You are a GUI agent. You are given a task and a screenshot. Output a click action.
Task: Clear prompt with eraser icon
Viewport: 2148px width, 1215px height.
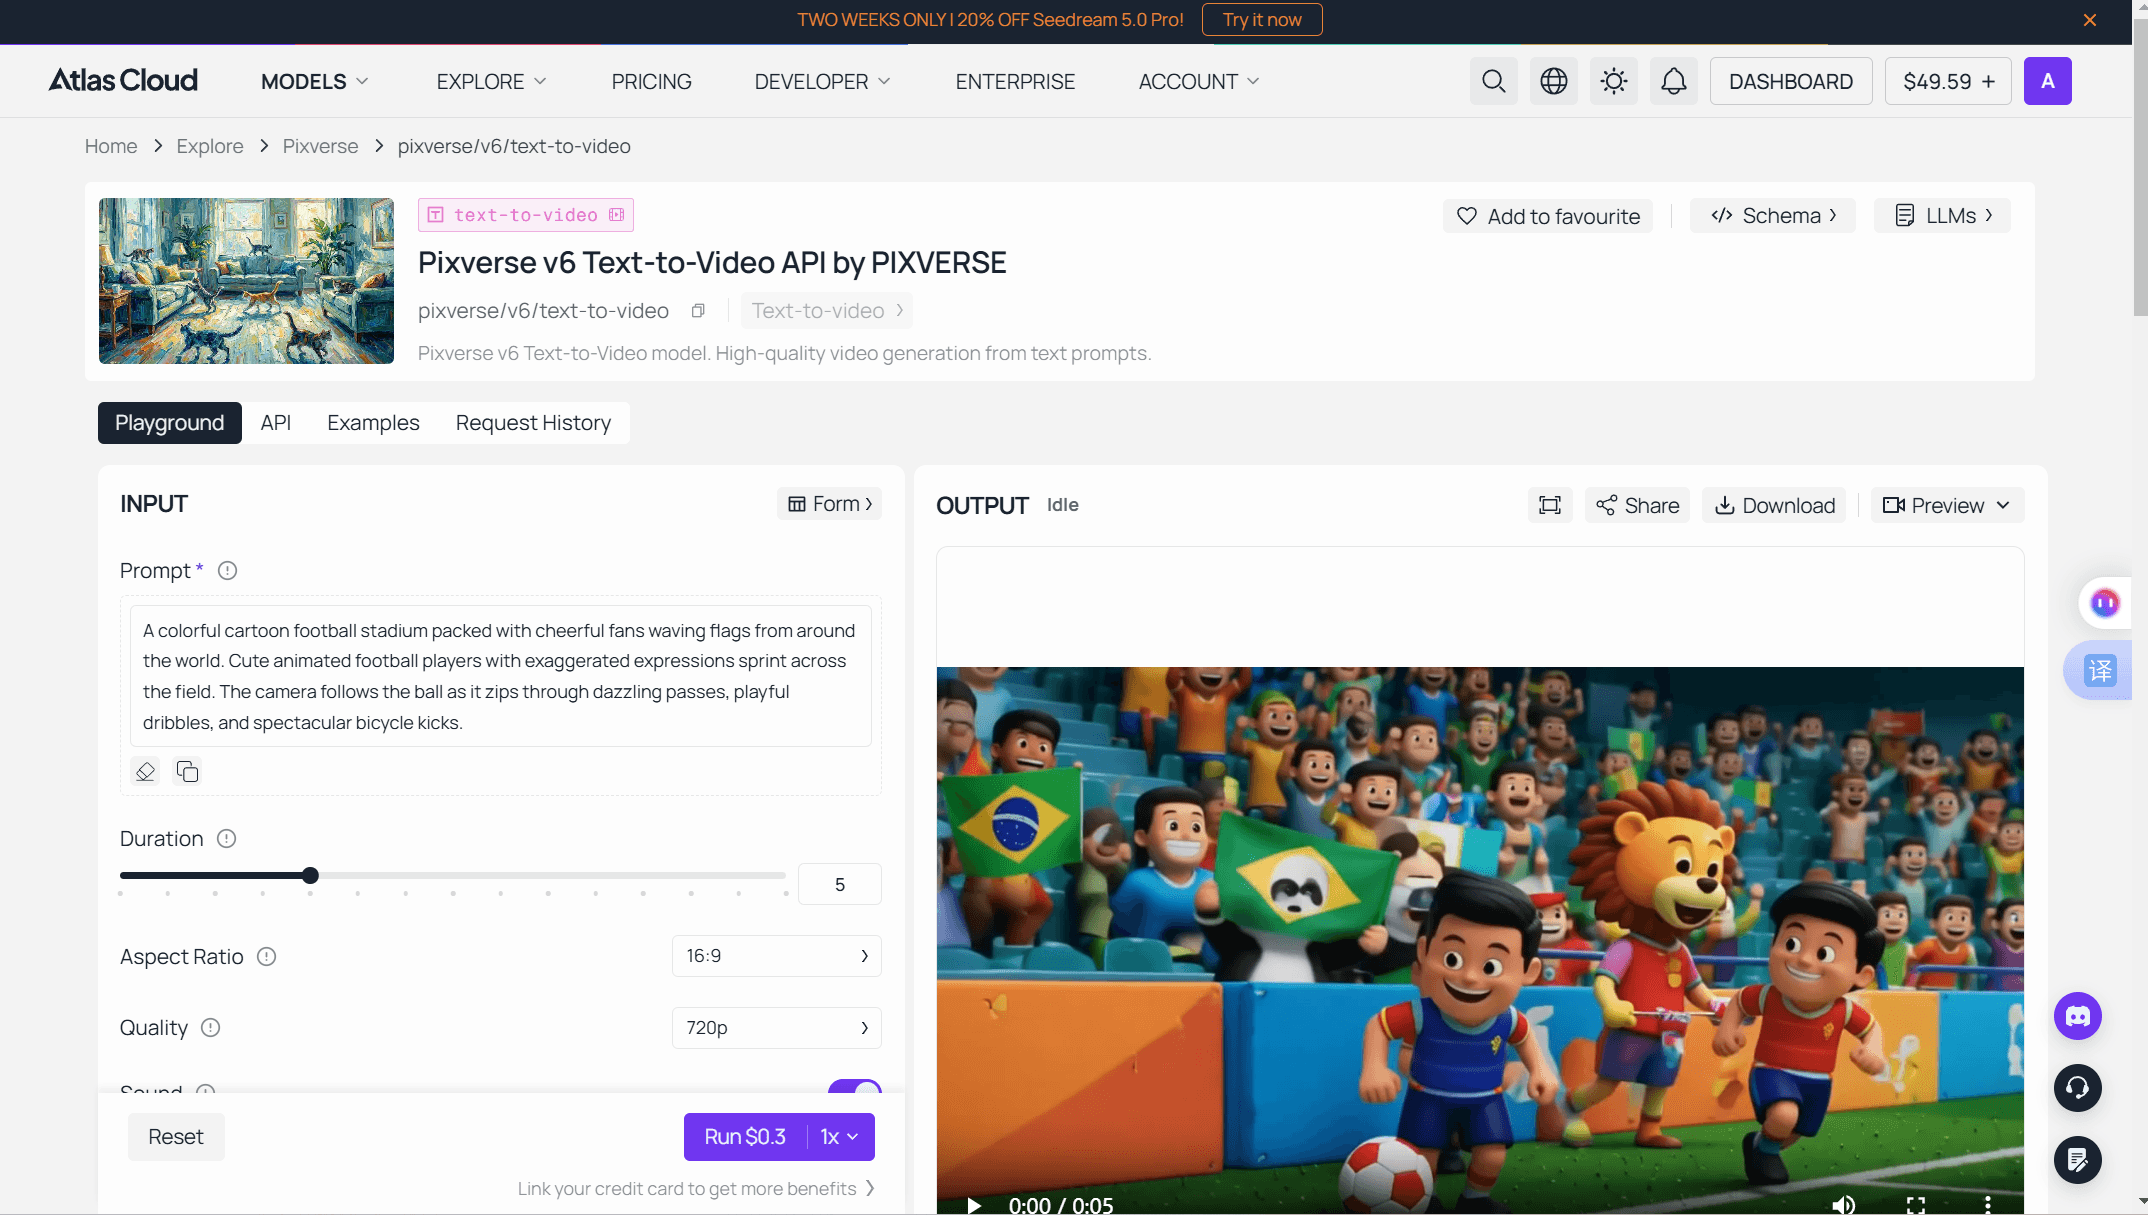click(146, 771)
